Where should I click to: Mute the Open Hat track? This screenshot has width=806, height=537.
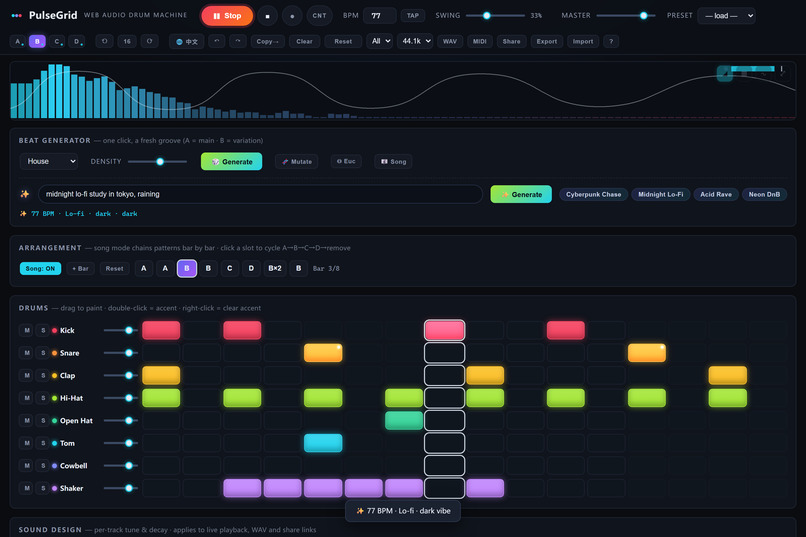(x=27, y=420)
